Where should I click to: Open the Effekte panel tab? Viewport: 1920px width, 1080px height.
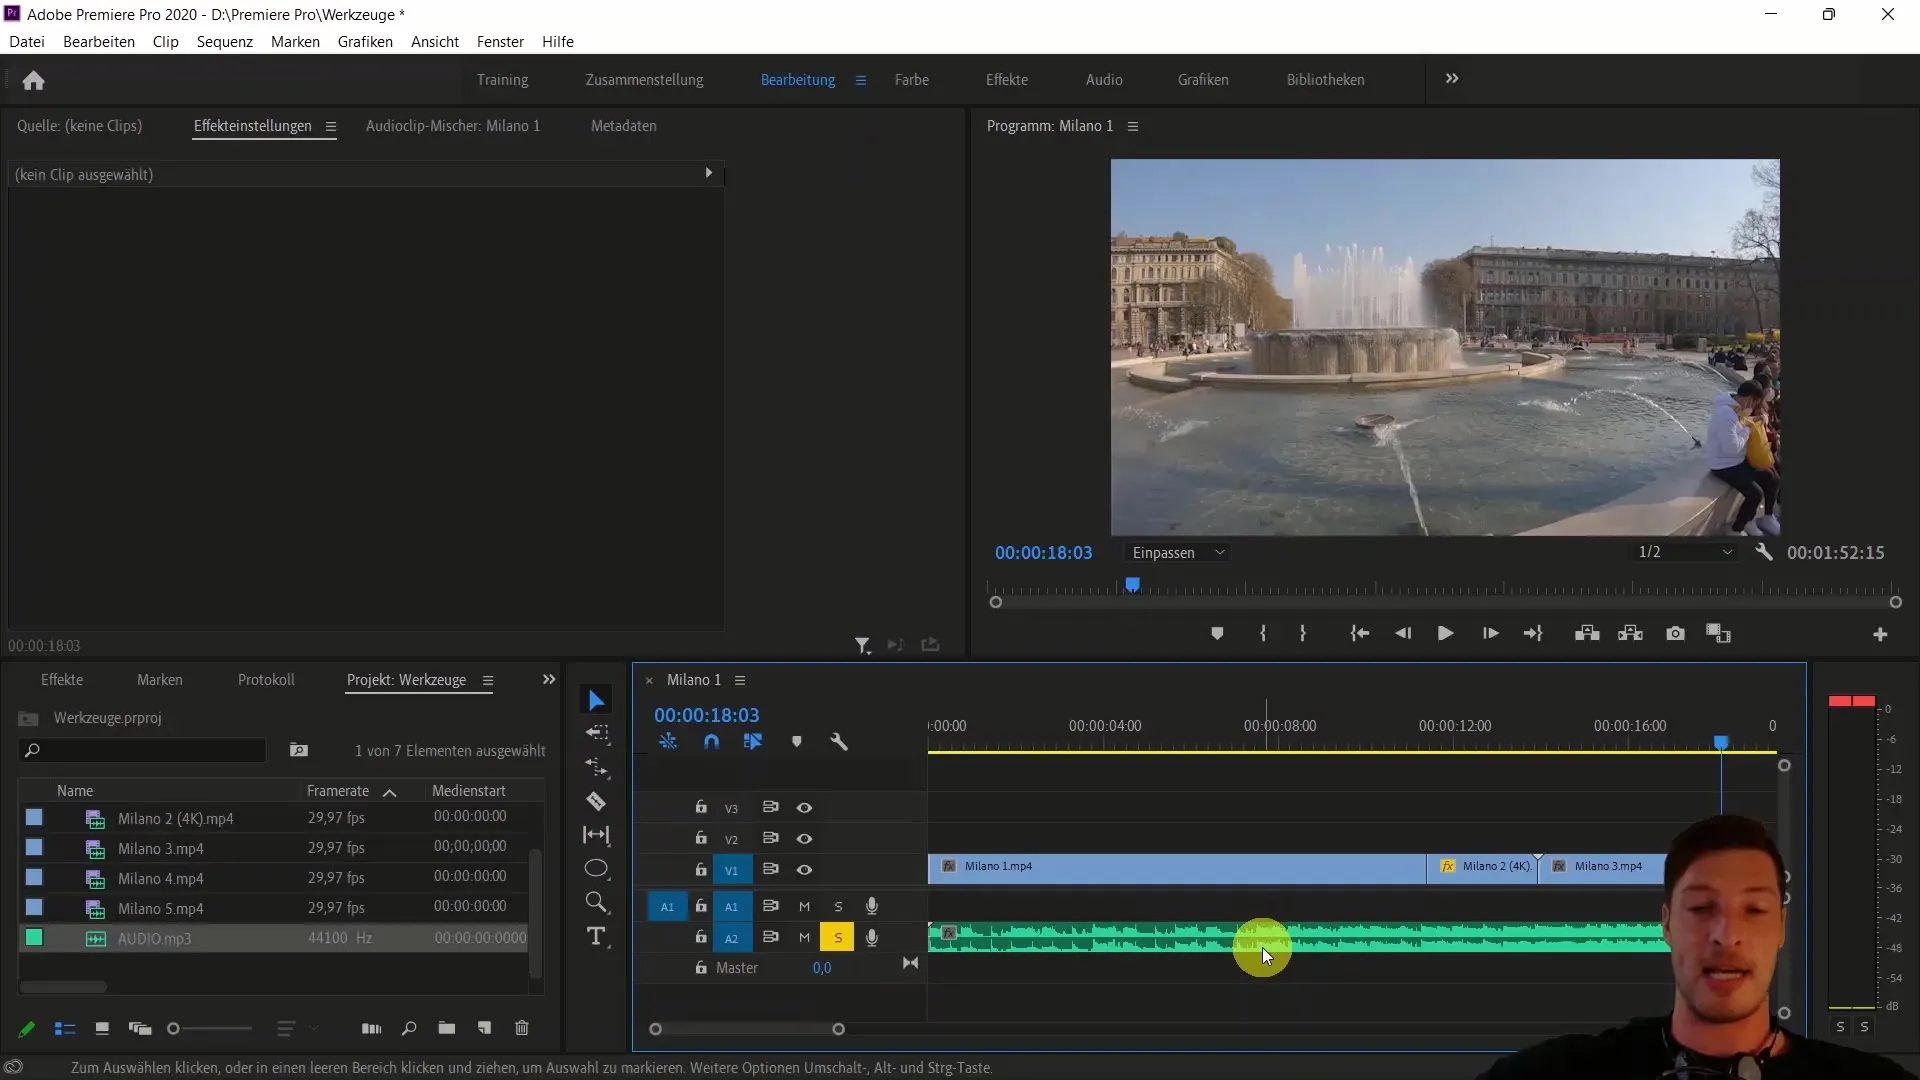point(62,680)
